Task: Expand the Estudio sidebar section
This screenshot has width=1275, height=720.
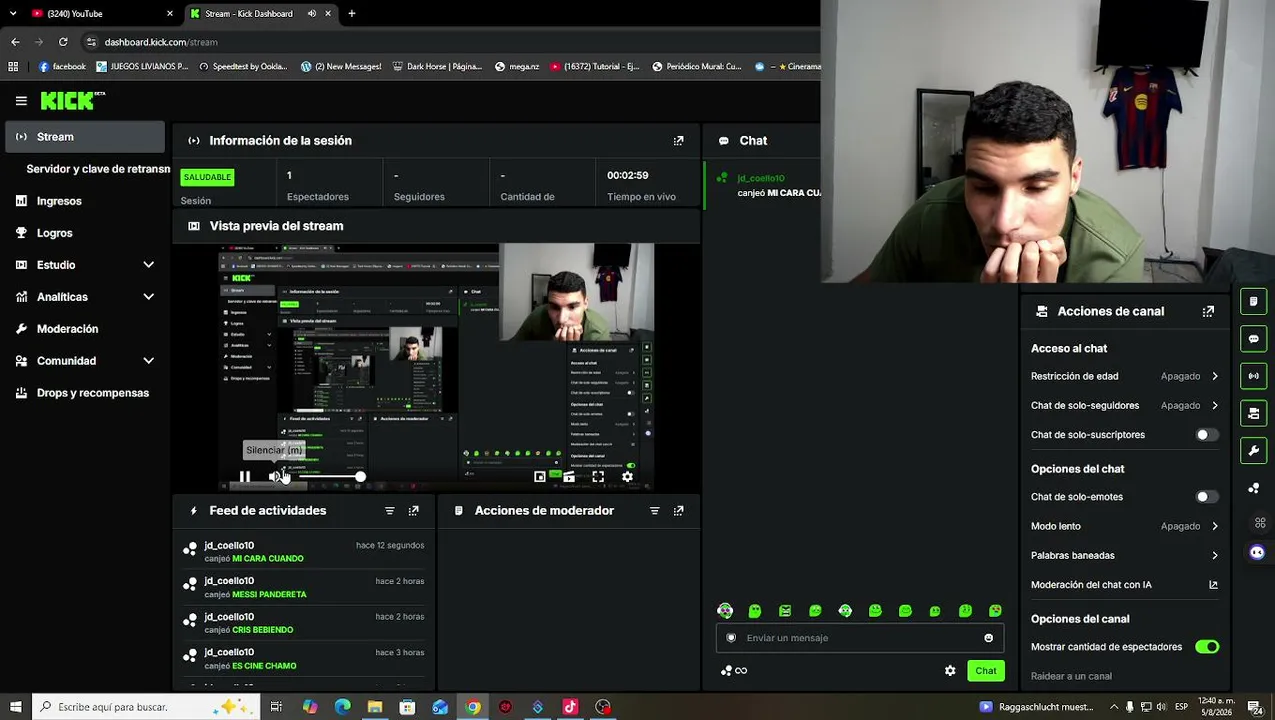Action: pos(148,265)
